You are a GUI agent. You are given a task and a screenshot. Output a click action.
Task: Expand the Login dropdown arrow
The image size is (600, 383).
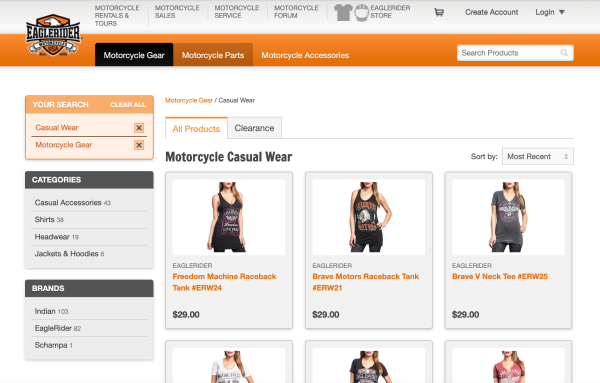pyautogui.click(x=562, y=12)
